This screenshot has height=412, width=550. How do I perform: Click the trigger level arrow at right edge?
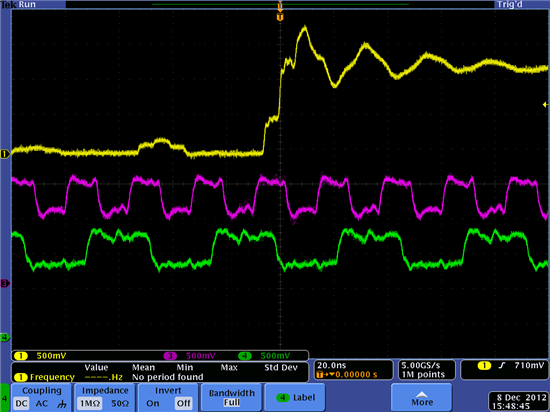(x=545, y=104)
